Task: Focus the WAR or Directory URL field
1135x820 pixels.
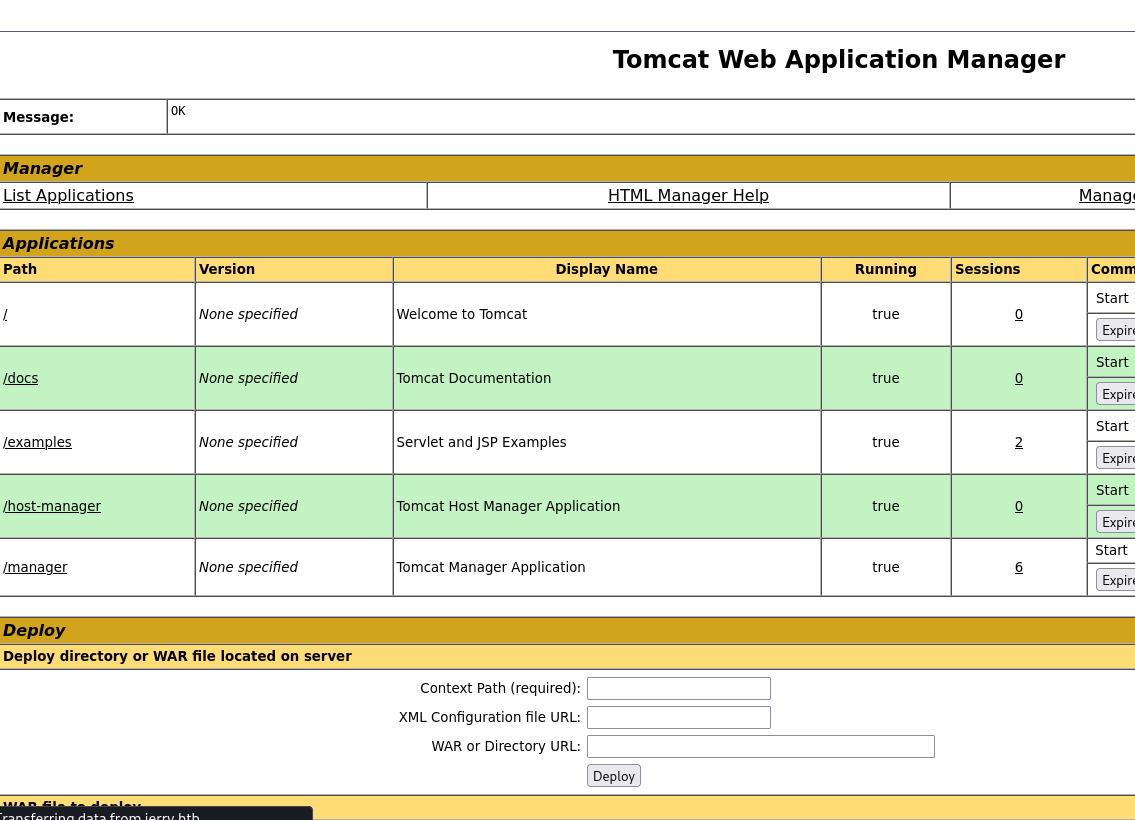Action: (x=761, y=746)
